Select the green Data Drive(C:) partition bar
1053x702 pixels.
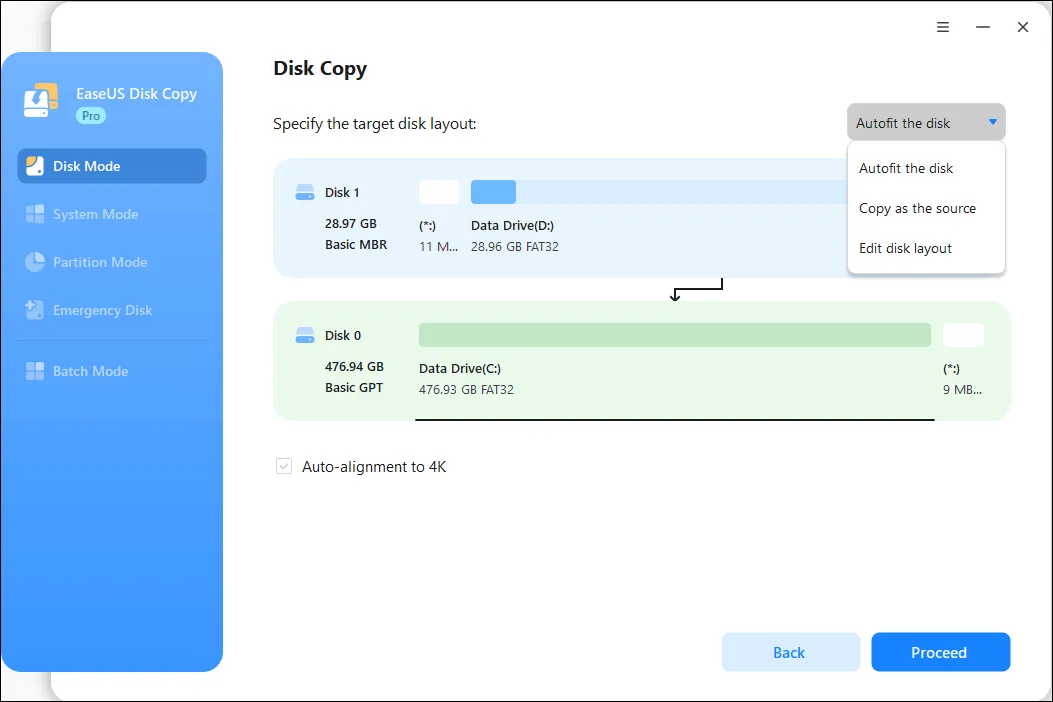(675, 335)
